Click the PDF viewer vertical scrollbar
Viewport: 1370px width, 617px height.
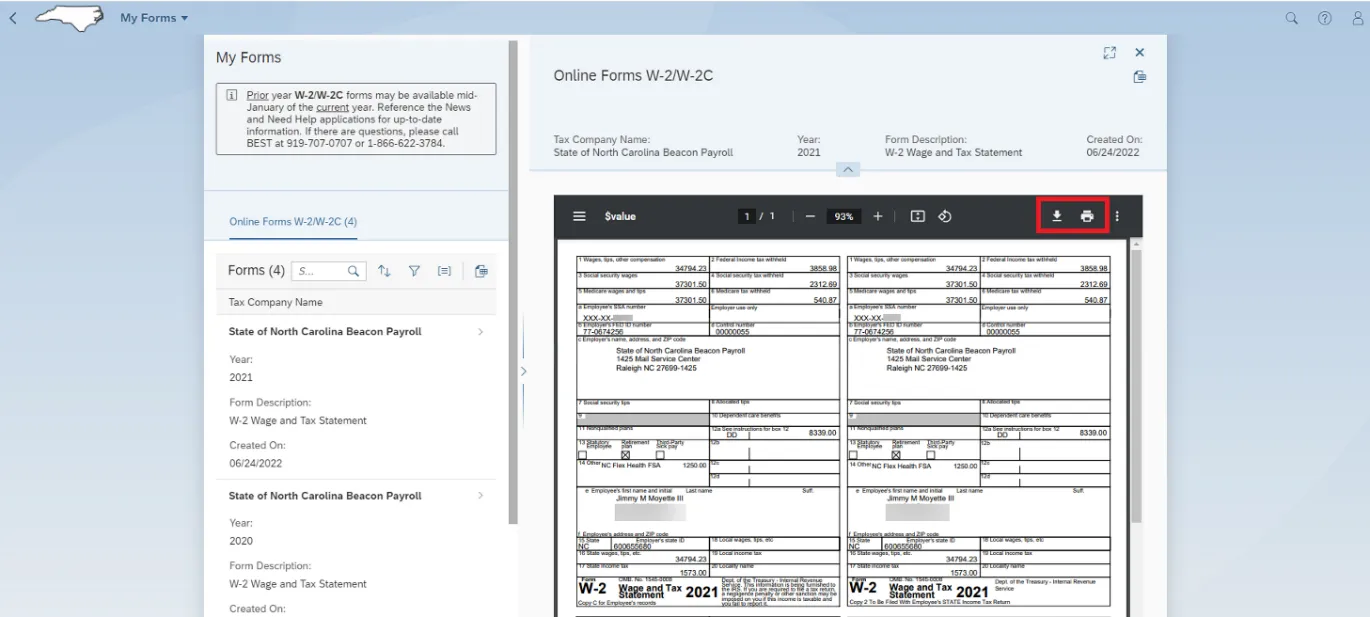pos(1136,384)
